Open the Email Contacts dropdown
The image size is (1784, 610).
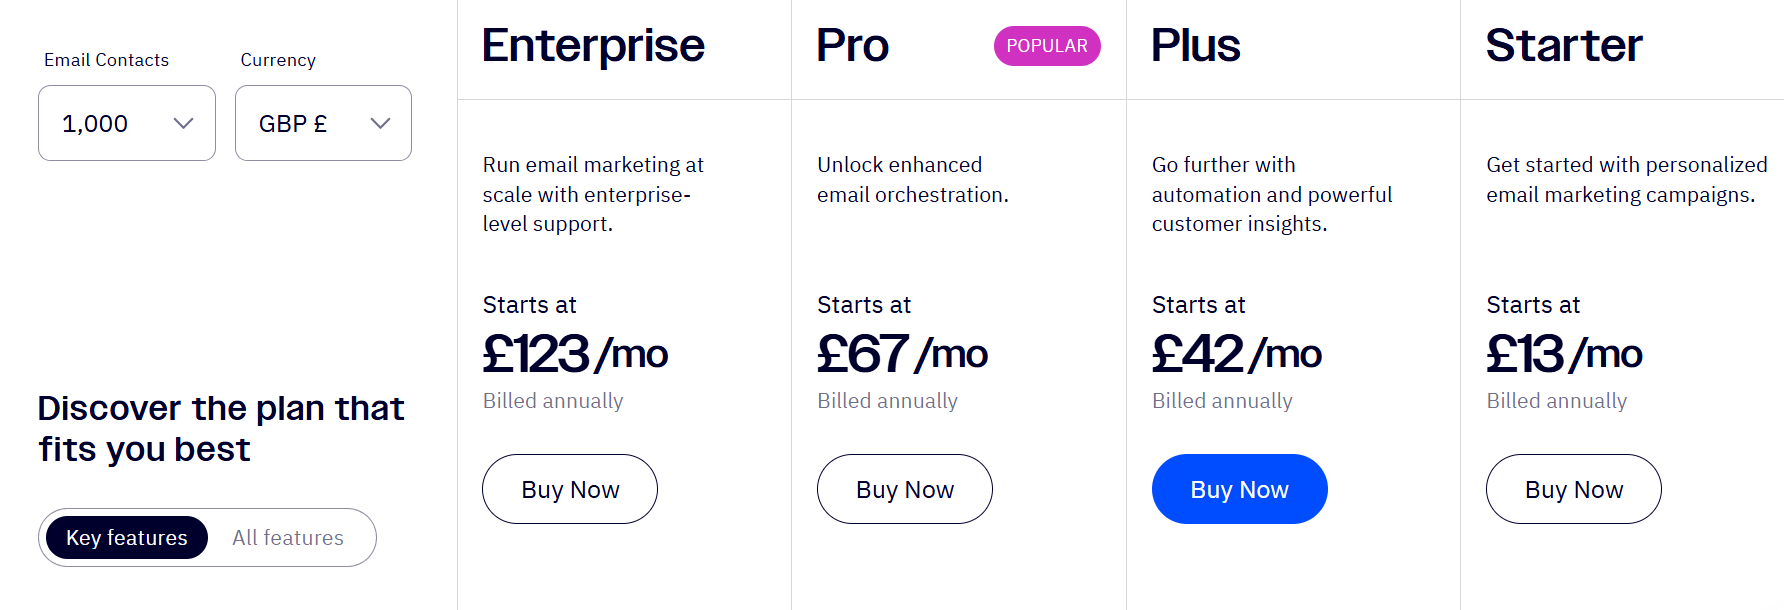tap(126, 123)
